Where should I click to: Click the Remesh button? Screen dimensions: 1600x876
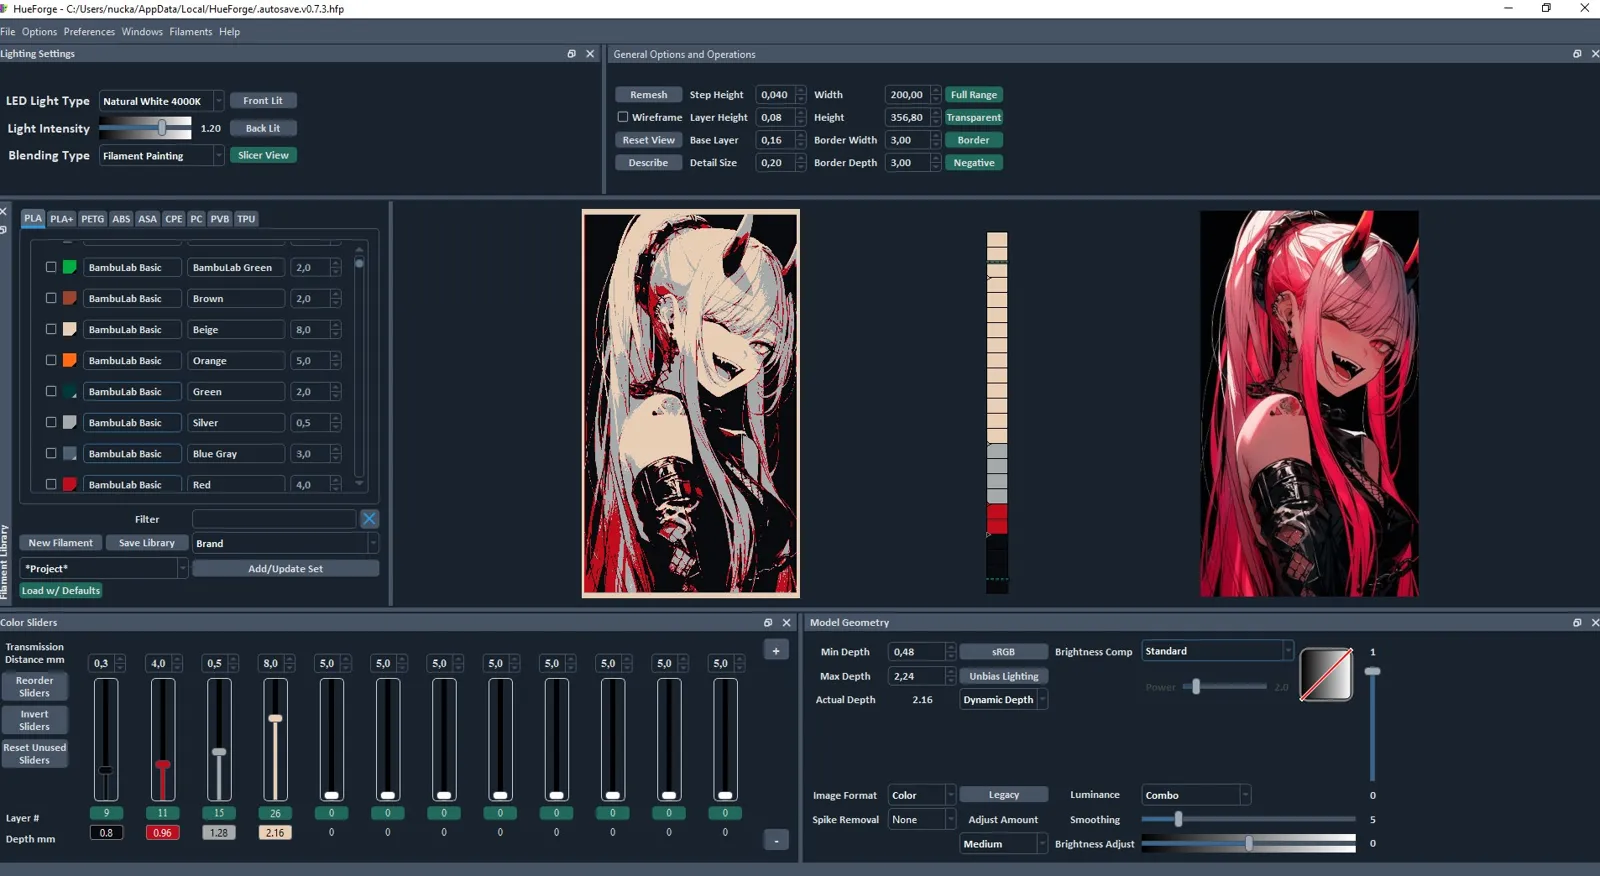(x=648, y=95)
